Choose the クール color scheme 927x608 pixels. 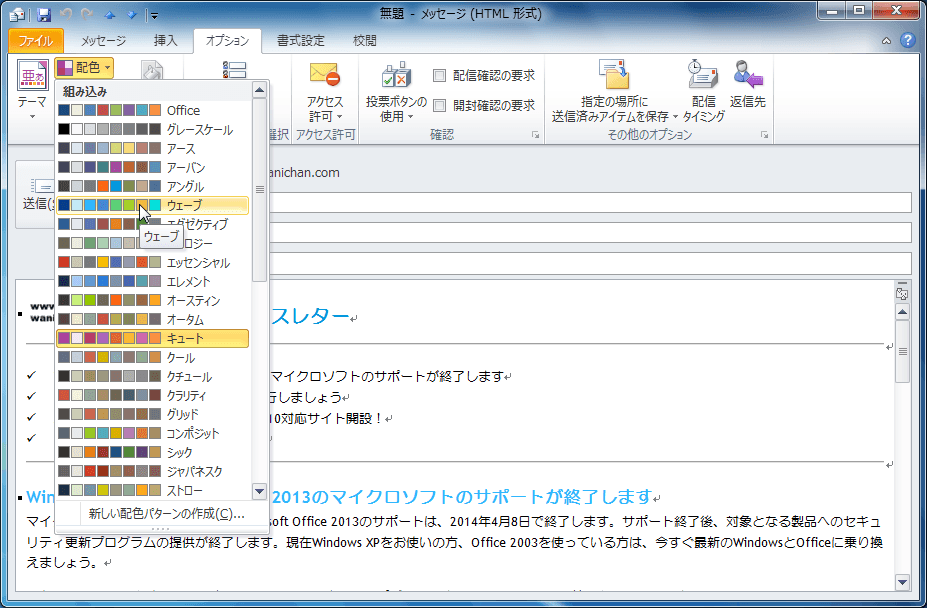pos(153,358)
